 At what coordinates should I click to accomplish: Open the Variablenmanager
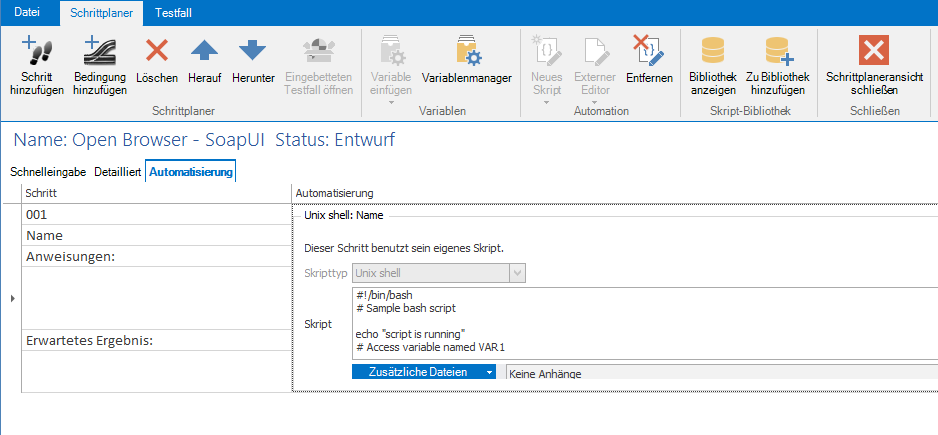[x=466, y=52]
